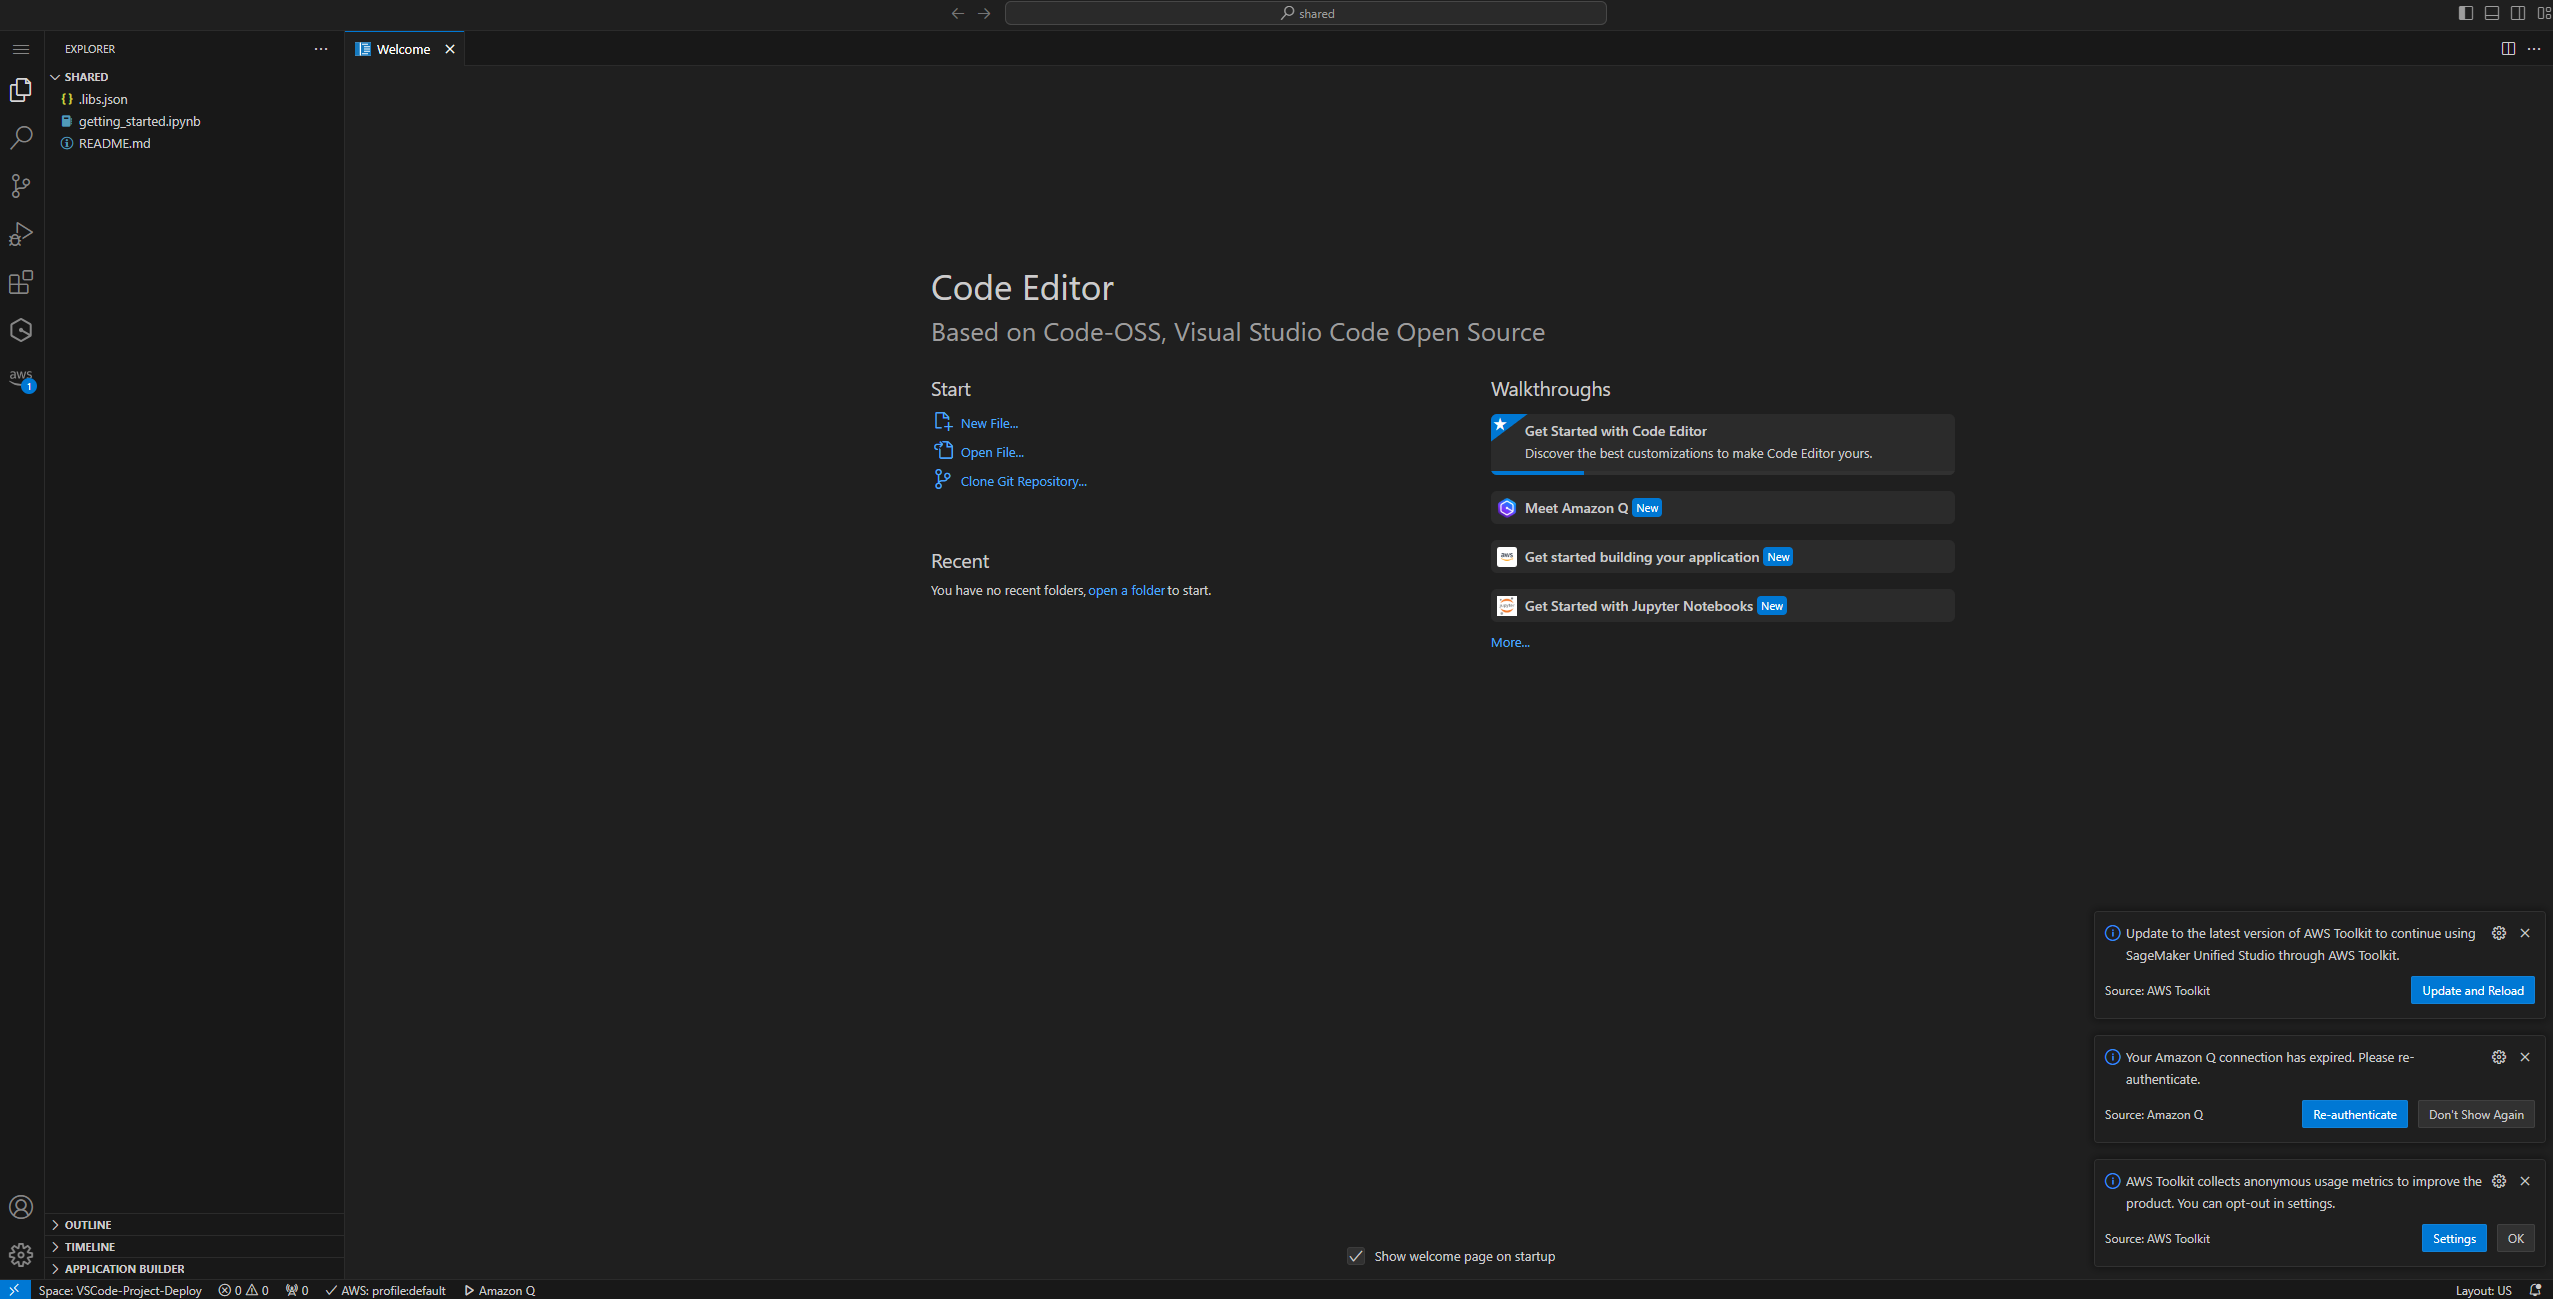Open notifications bell in status bar

(x=2535, y=1290)
